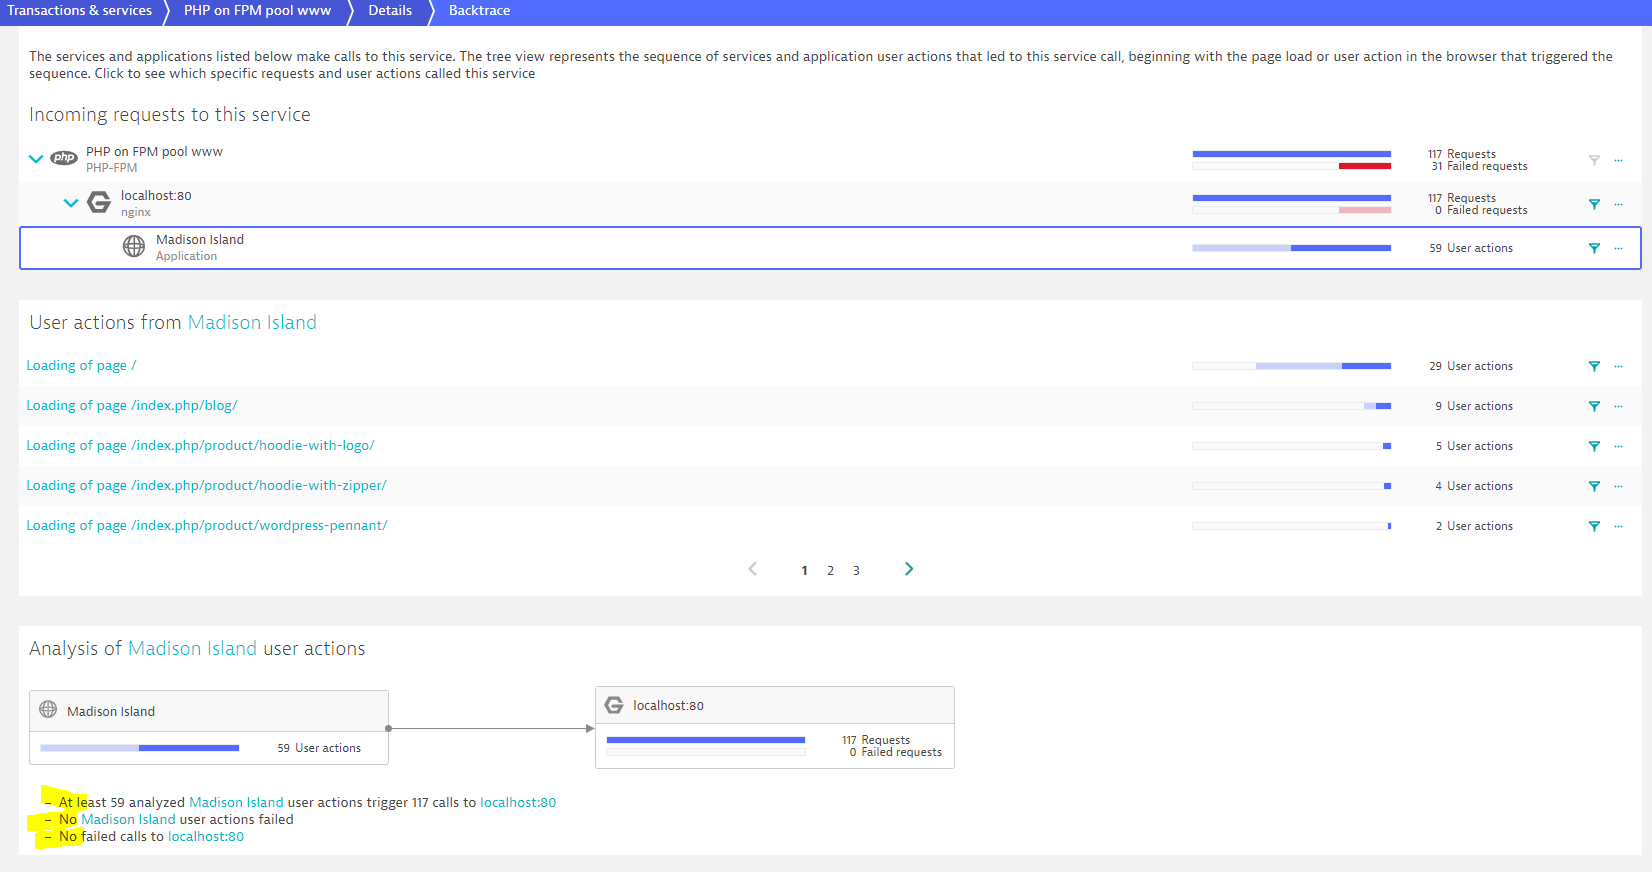Click Madison Island link in 'At least 59 analyzed' line
Screen dimensions: 1652x872
point(236,803)
